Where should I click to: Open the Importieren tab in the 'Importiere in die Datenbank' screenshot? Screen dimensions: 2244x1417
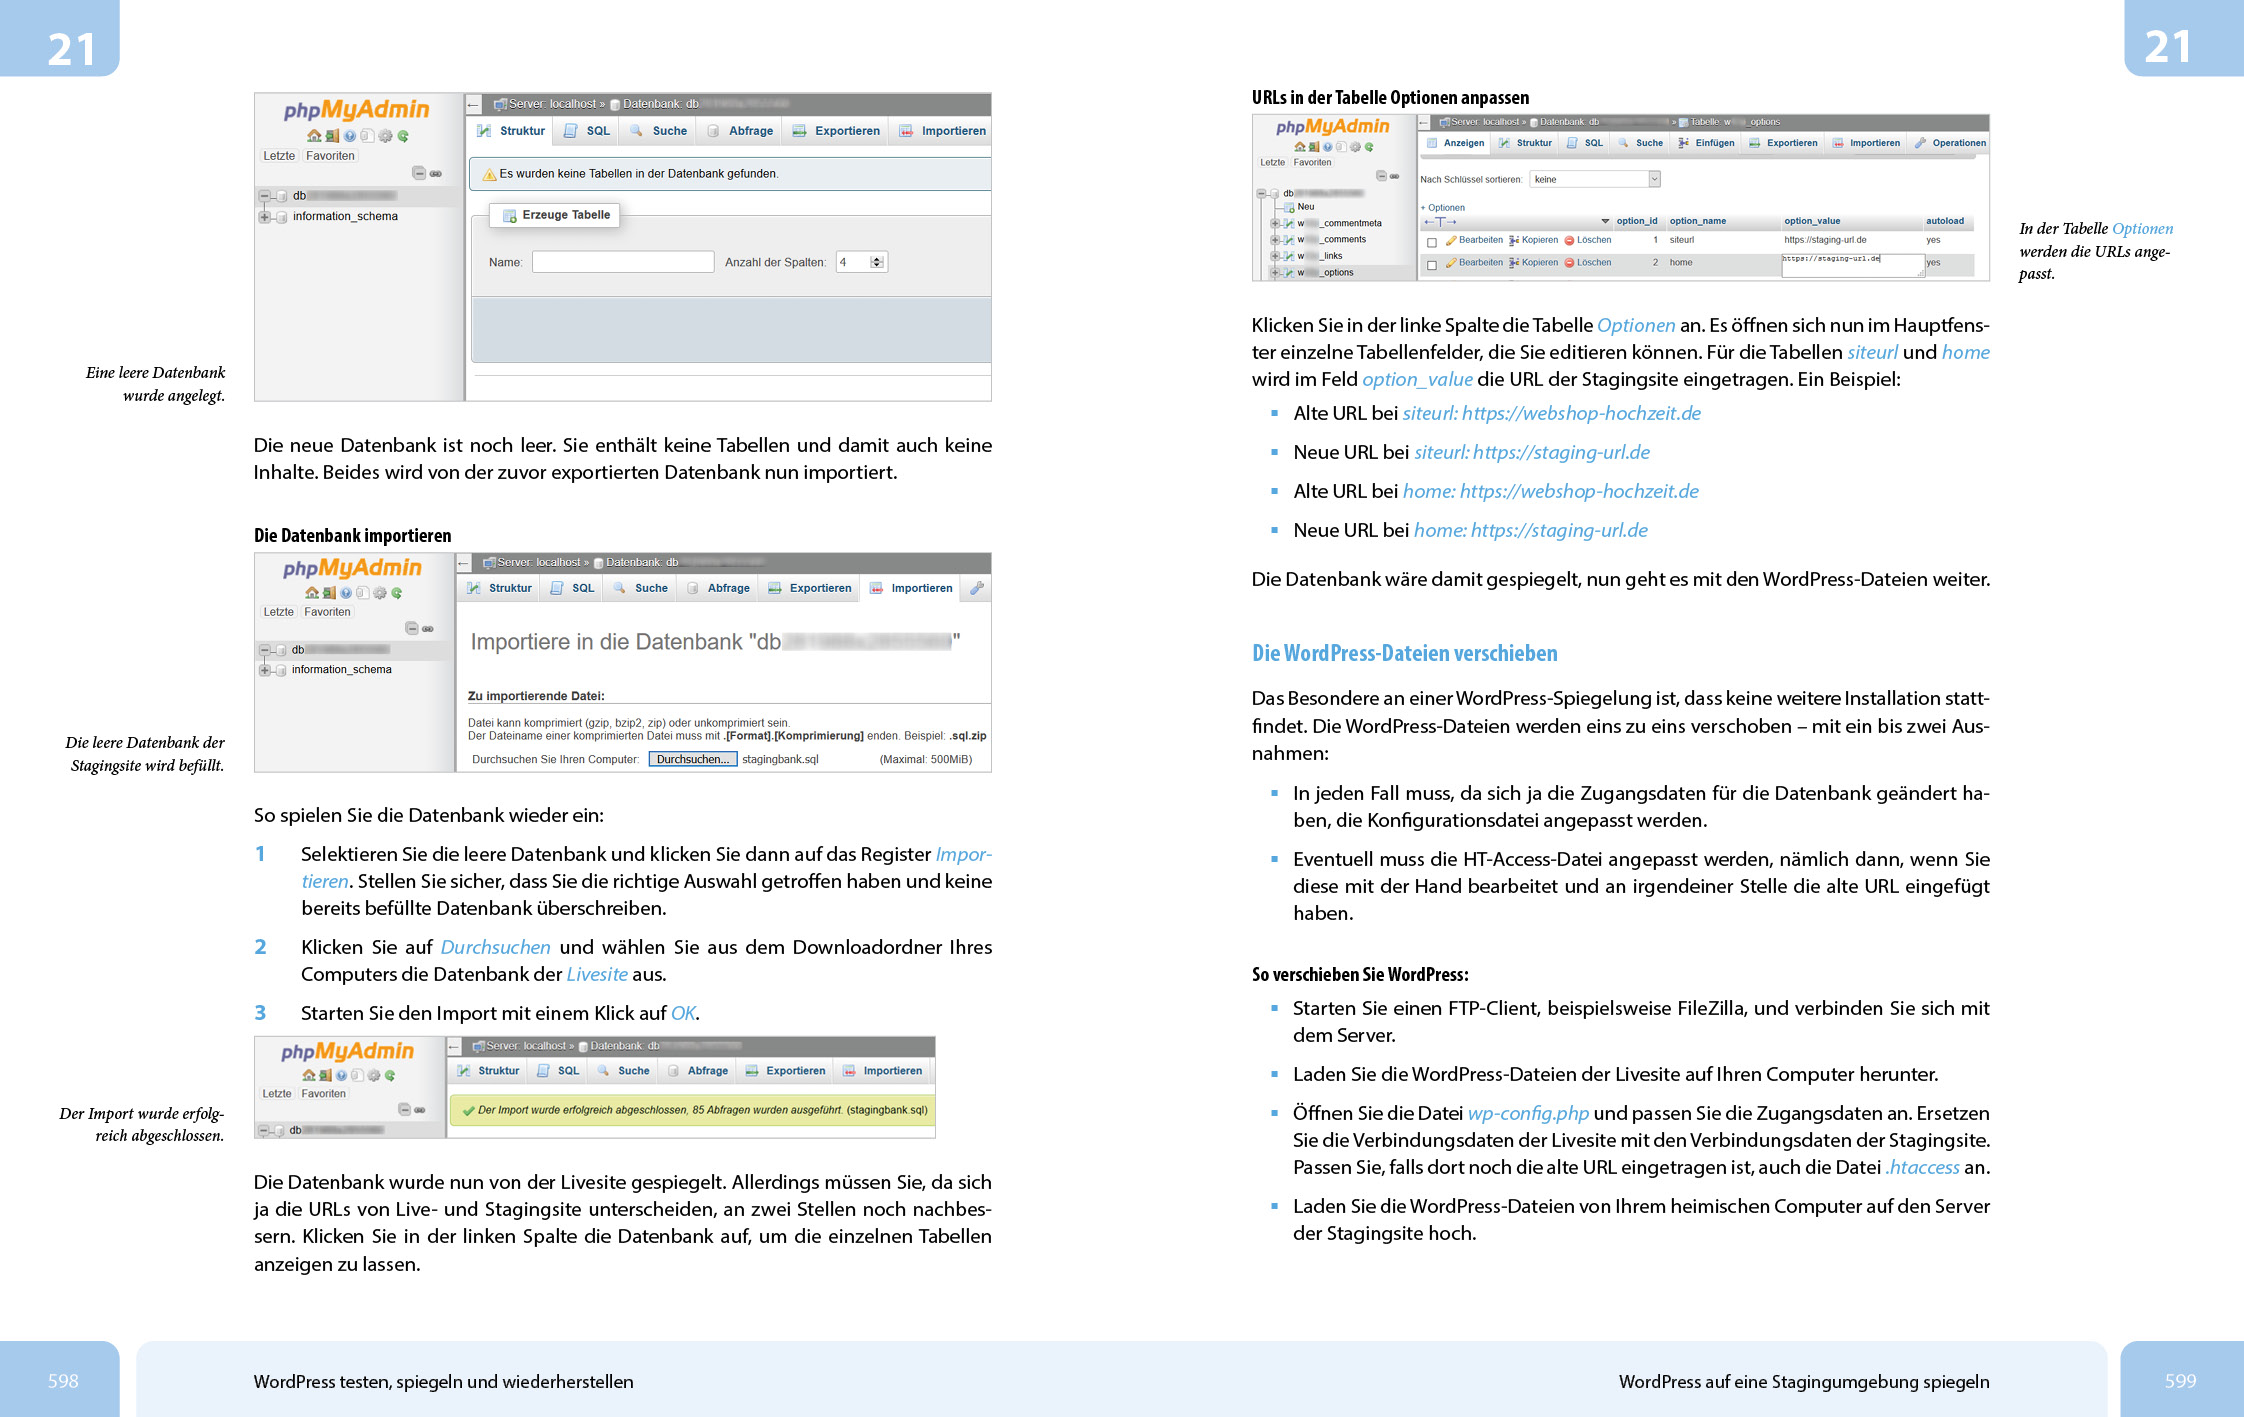910,588
